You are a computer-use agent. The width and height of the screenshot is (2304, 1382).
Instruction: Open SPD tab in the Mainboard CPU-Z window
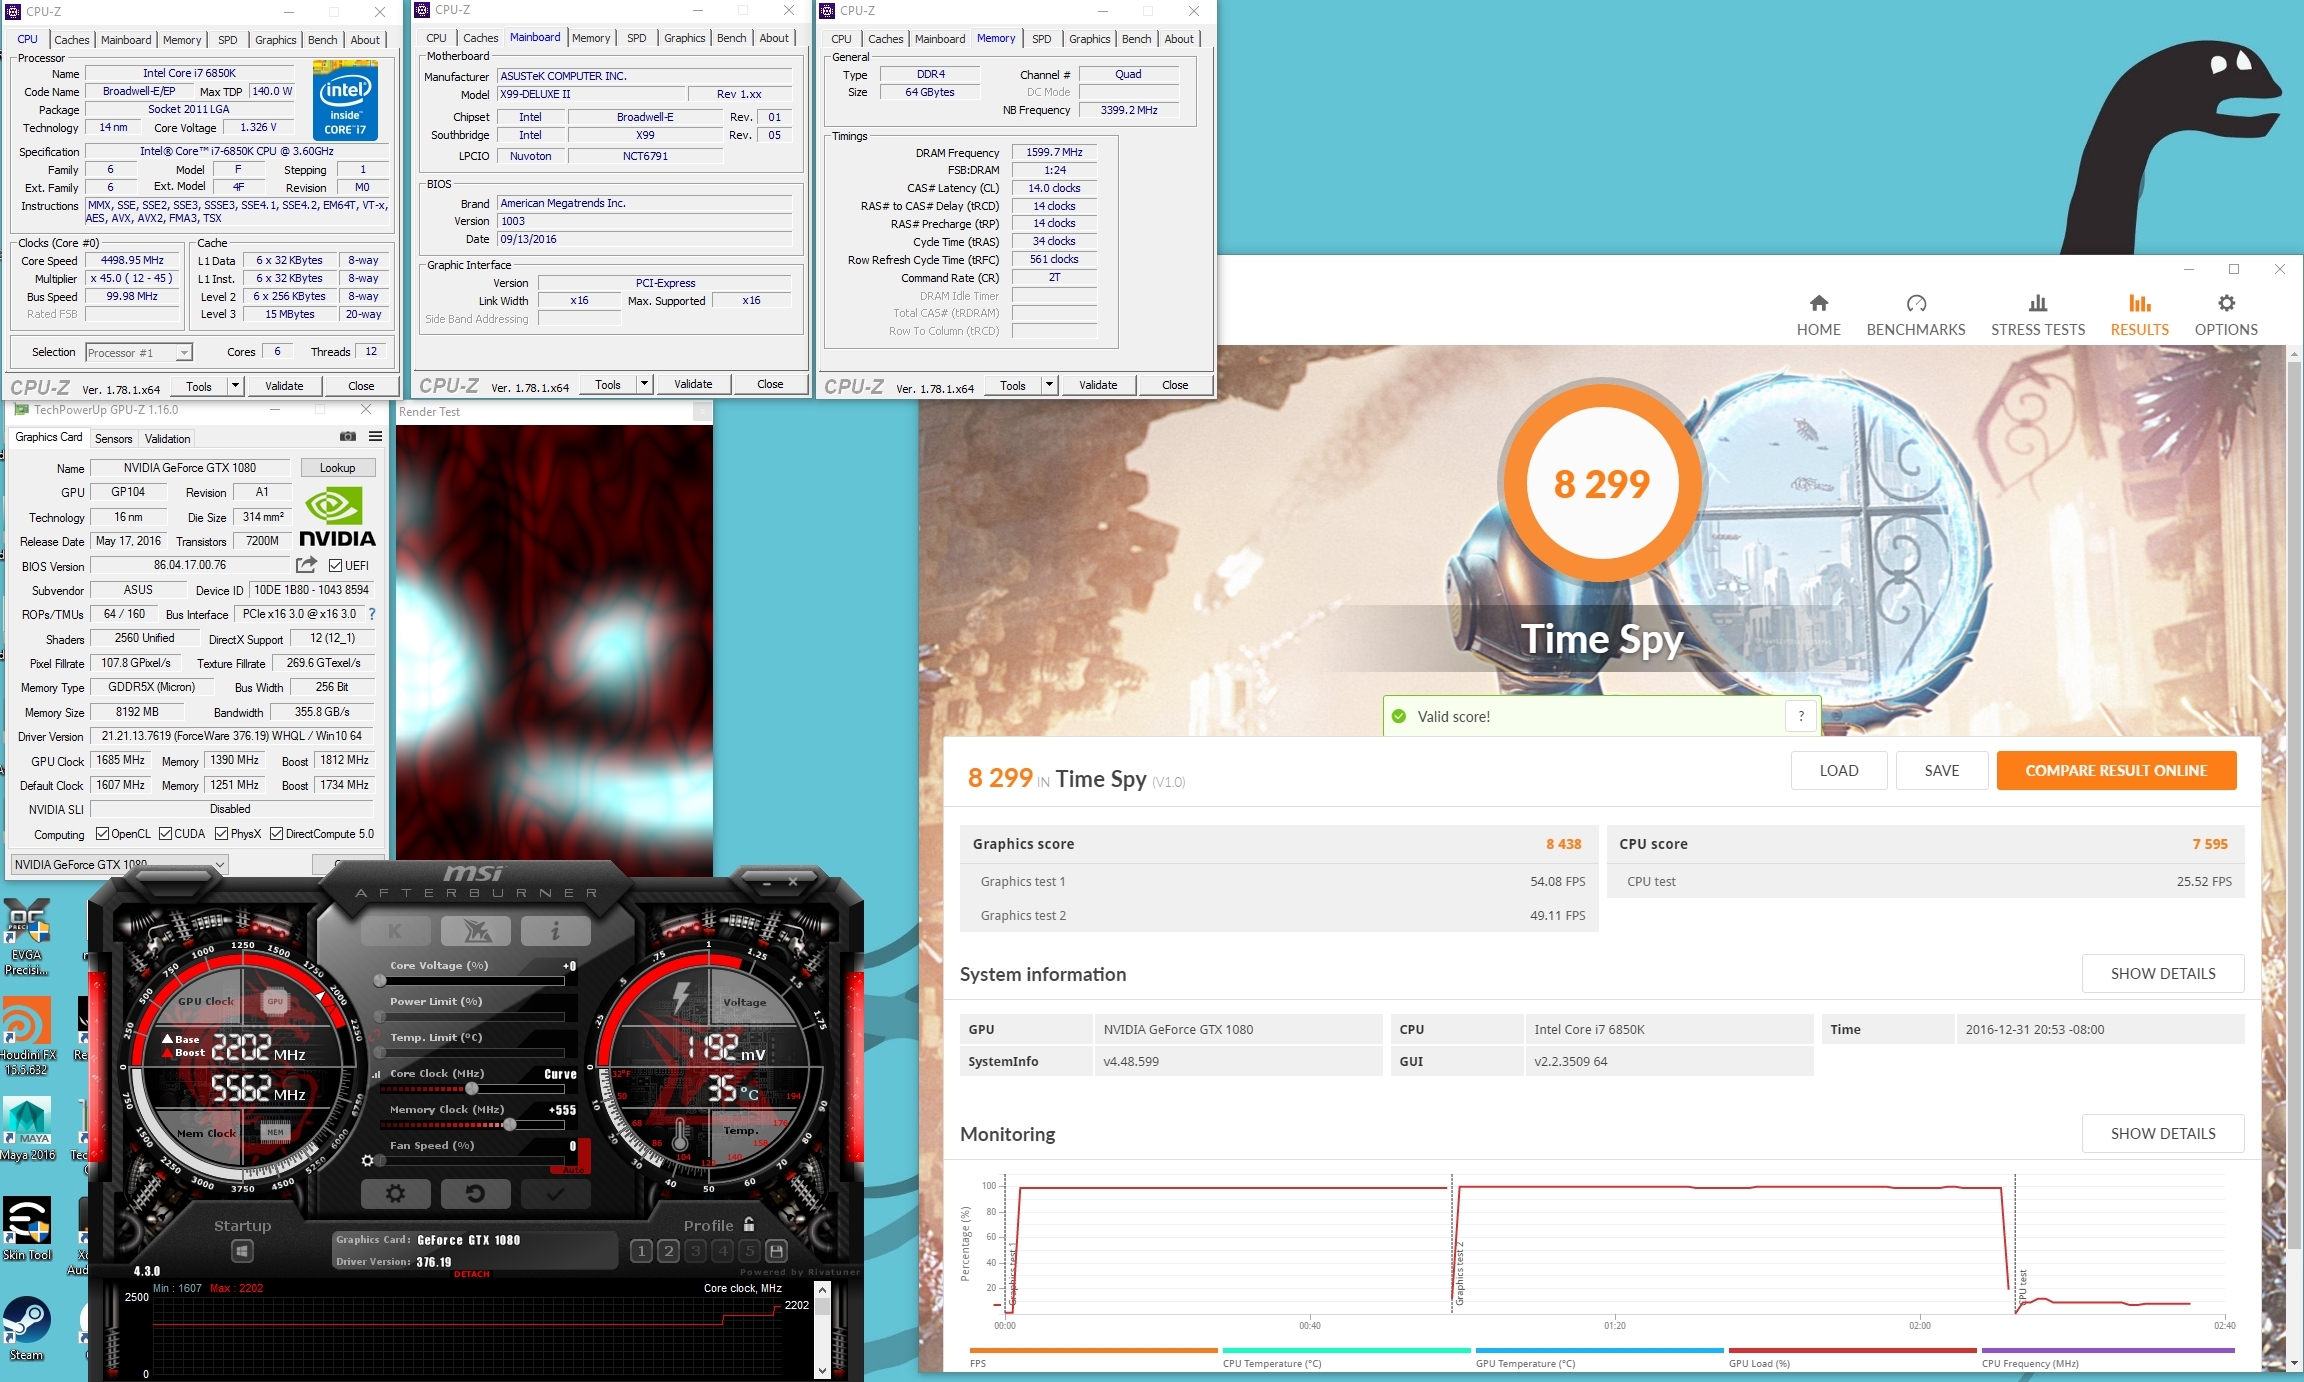(x=636, y=38)
